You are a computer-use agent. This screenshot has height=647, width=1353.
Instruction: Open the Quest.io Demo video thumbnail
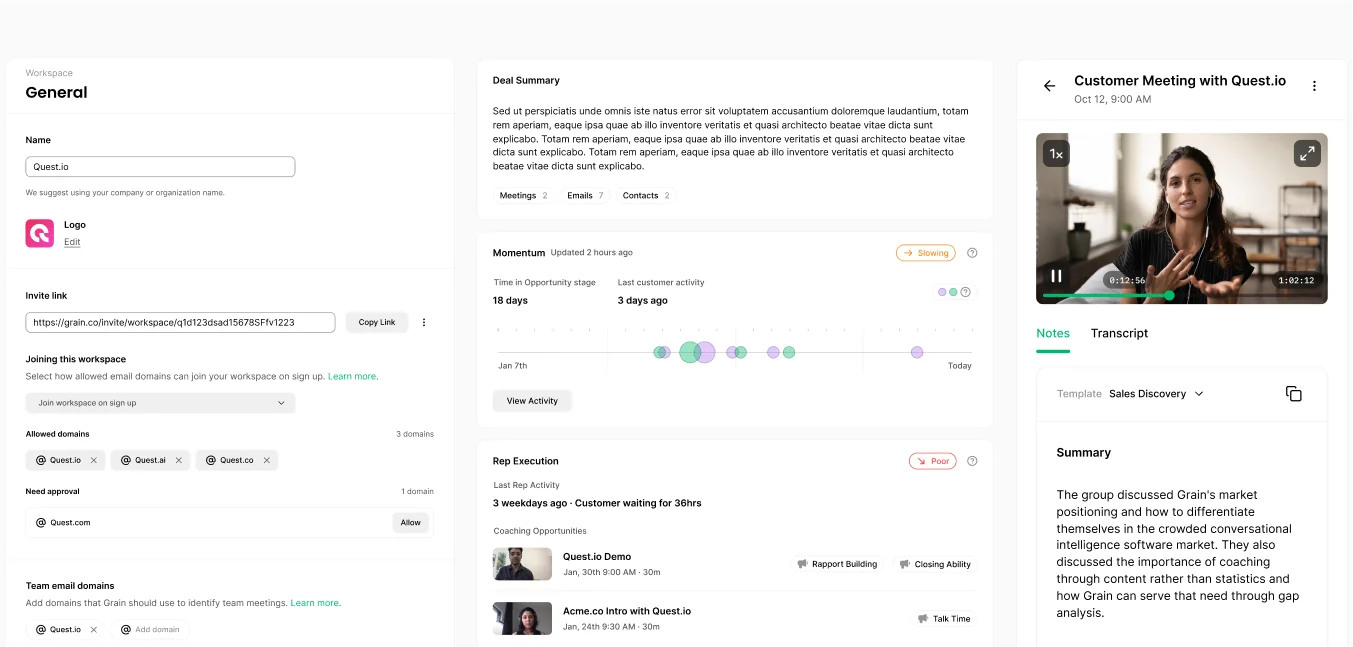tap(522, 564)
